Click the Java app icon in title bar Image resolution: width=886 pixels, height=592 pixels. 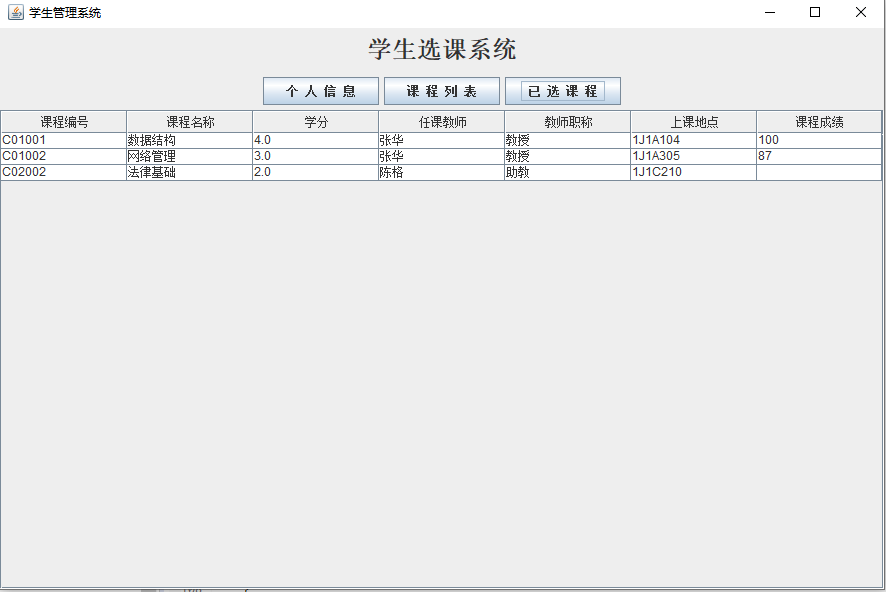(16, 12)
